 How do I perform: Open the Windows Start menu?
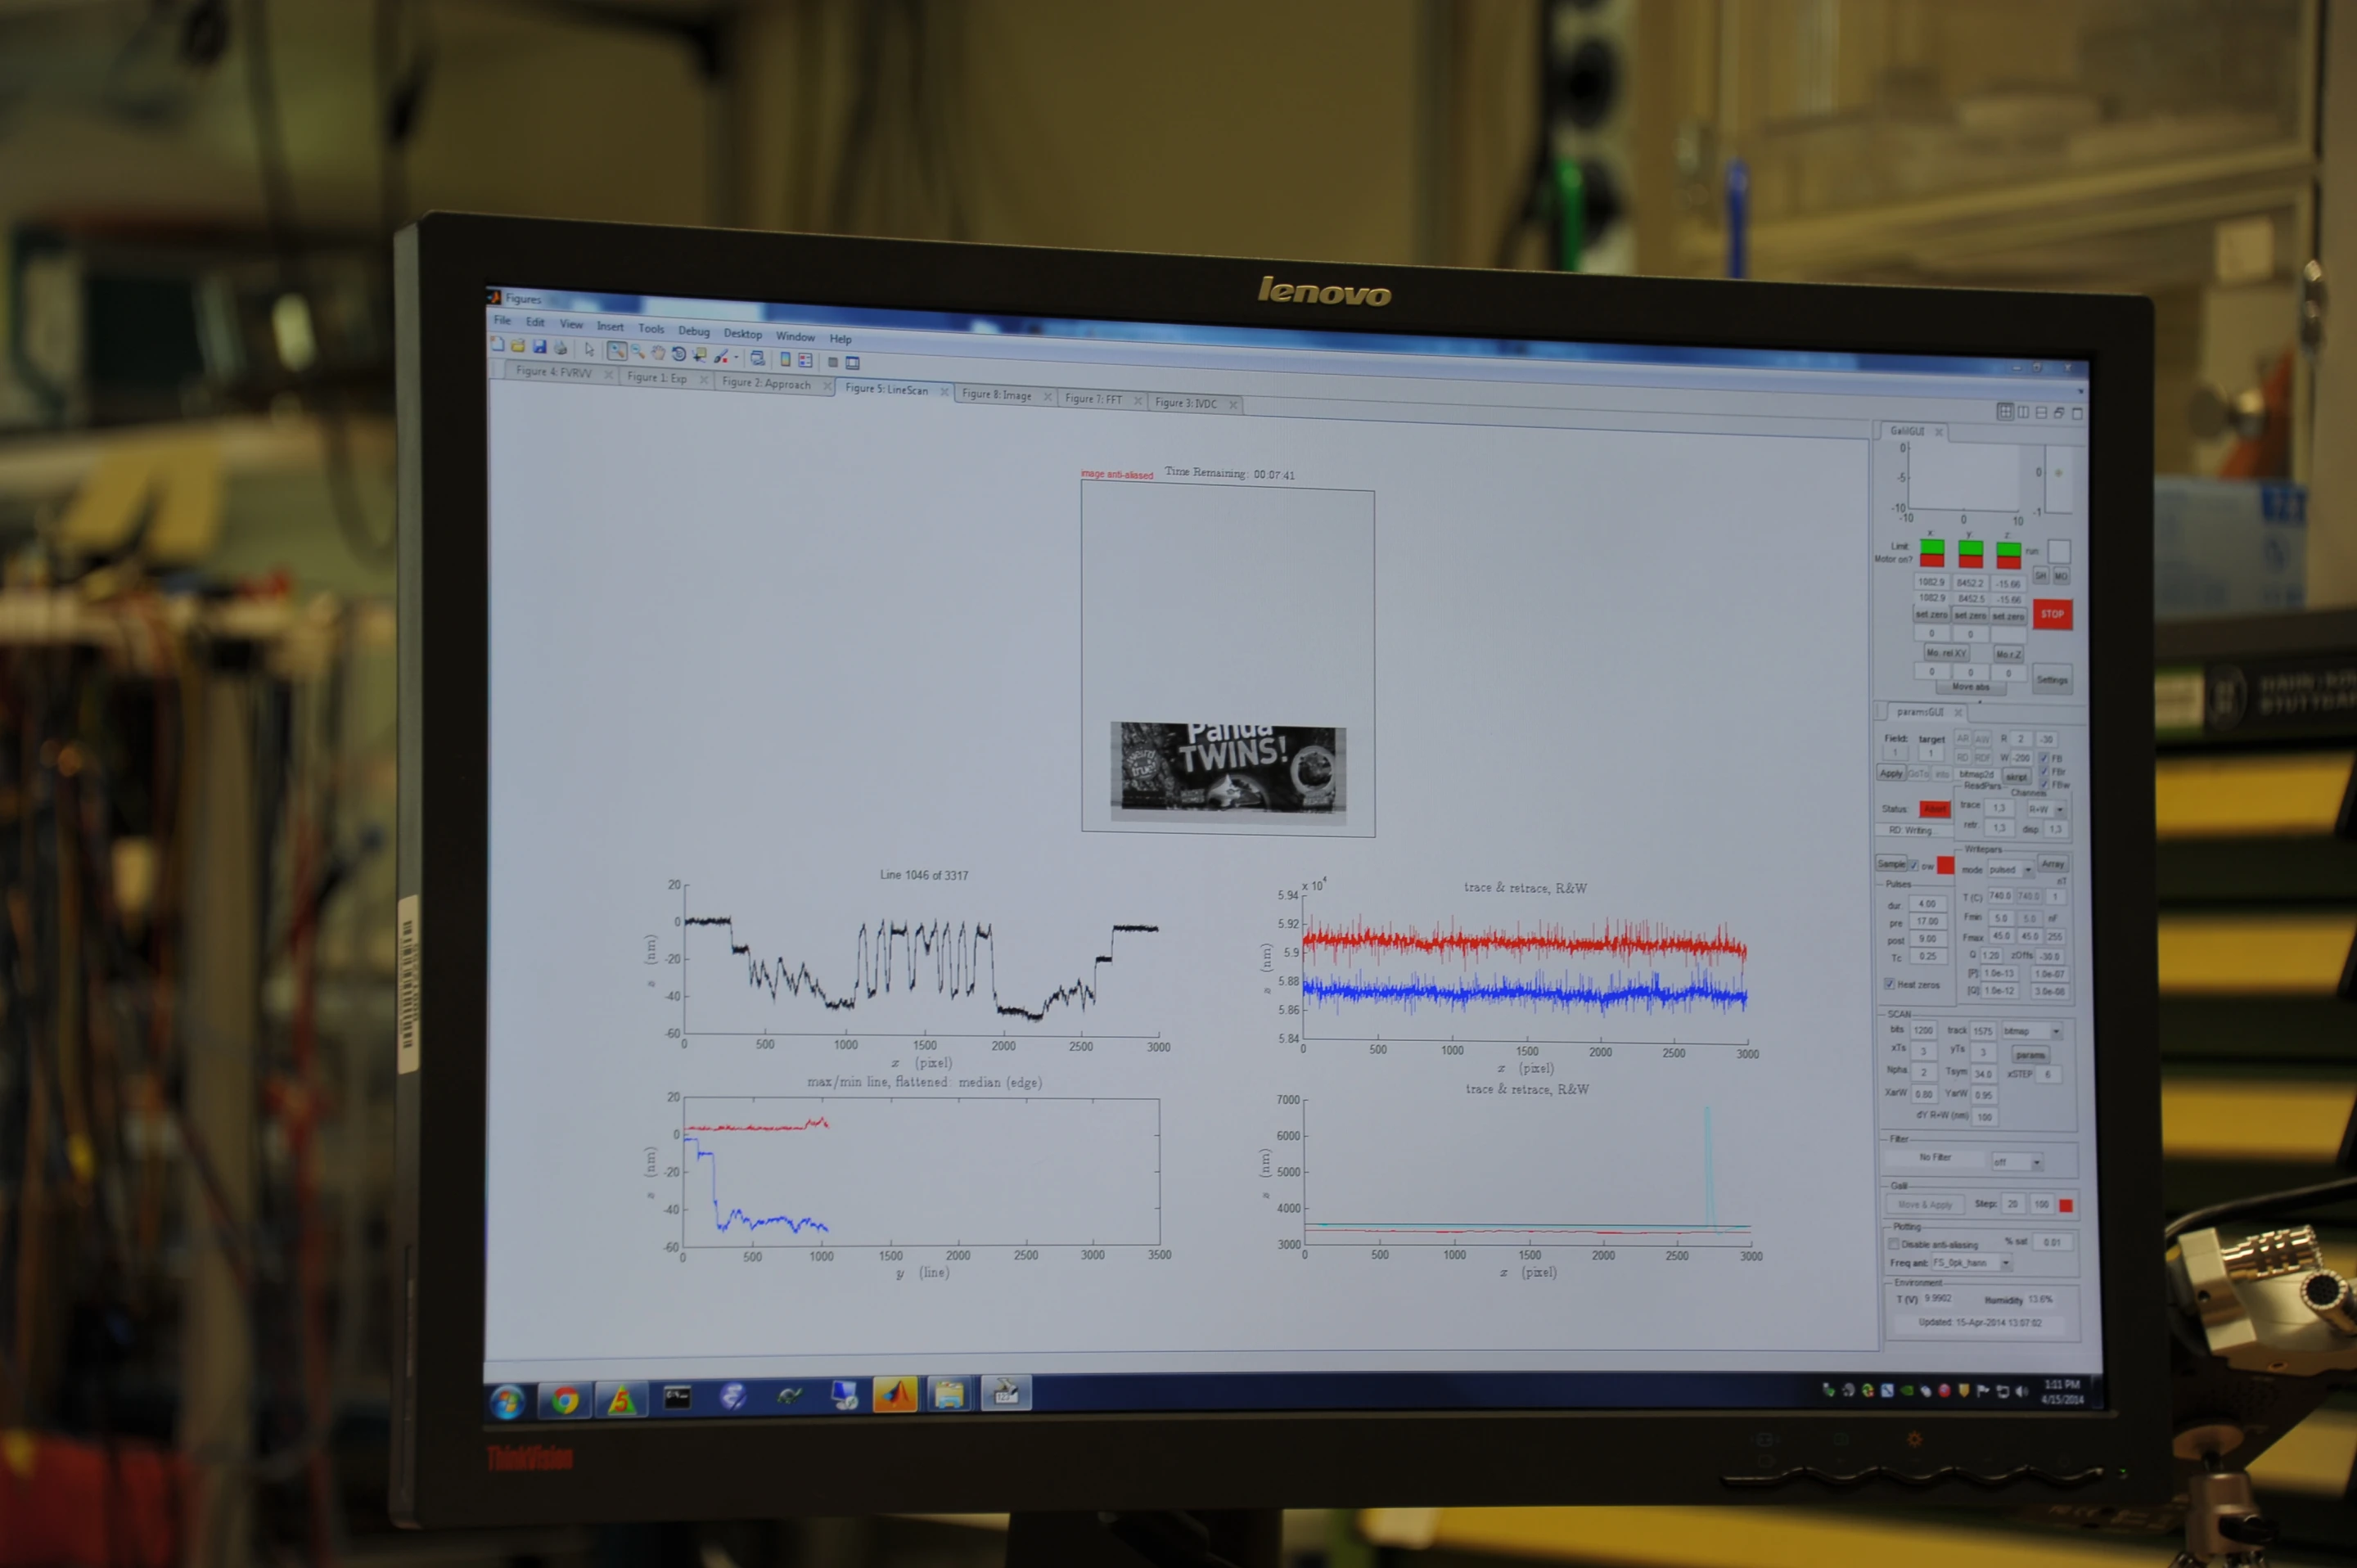(x=507, y=1402)
